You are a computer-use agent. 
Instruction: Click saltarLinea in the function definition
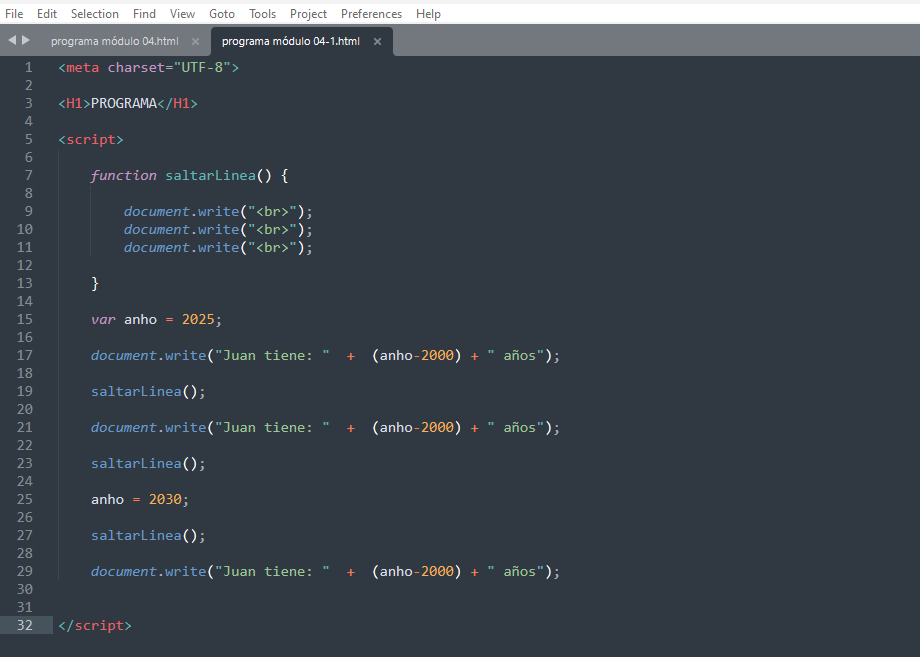tap(210, 175)
